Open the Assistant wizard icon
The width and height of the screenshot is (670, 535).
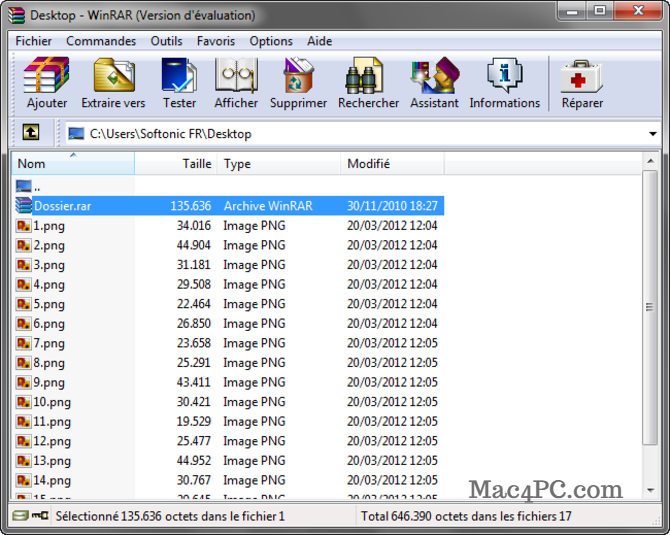[x=435, y=75]
